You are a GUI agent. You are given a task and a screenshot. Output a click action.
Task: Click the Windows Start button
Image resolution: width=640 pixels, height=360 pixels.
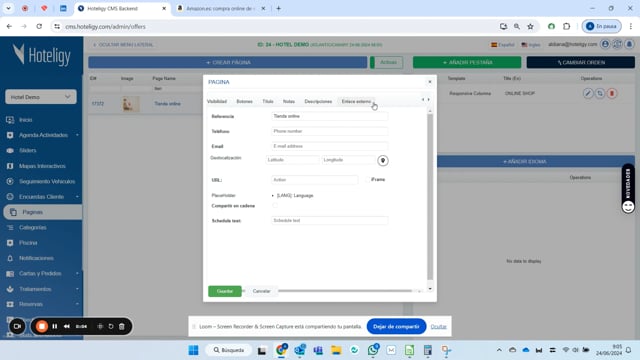tap(193, 350)
